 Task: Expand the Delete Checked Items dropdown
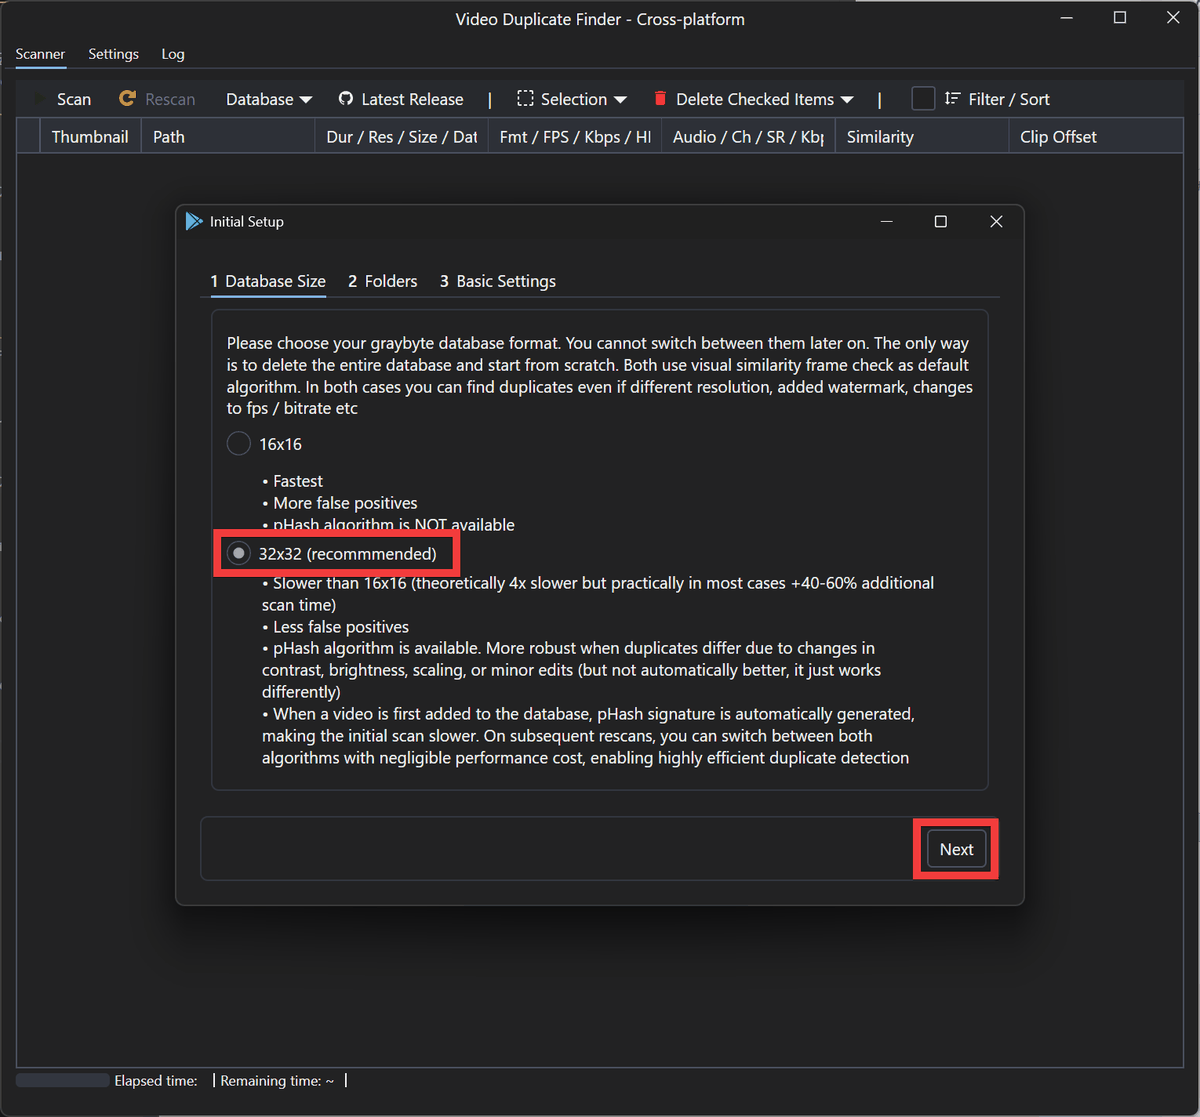point(847,100)
